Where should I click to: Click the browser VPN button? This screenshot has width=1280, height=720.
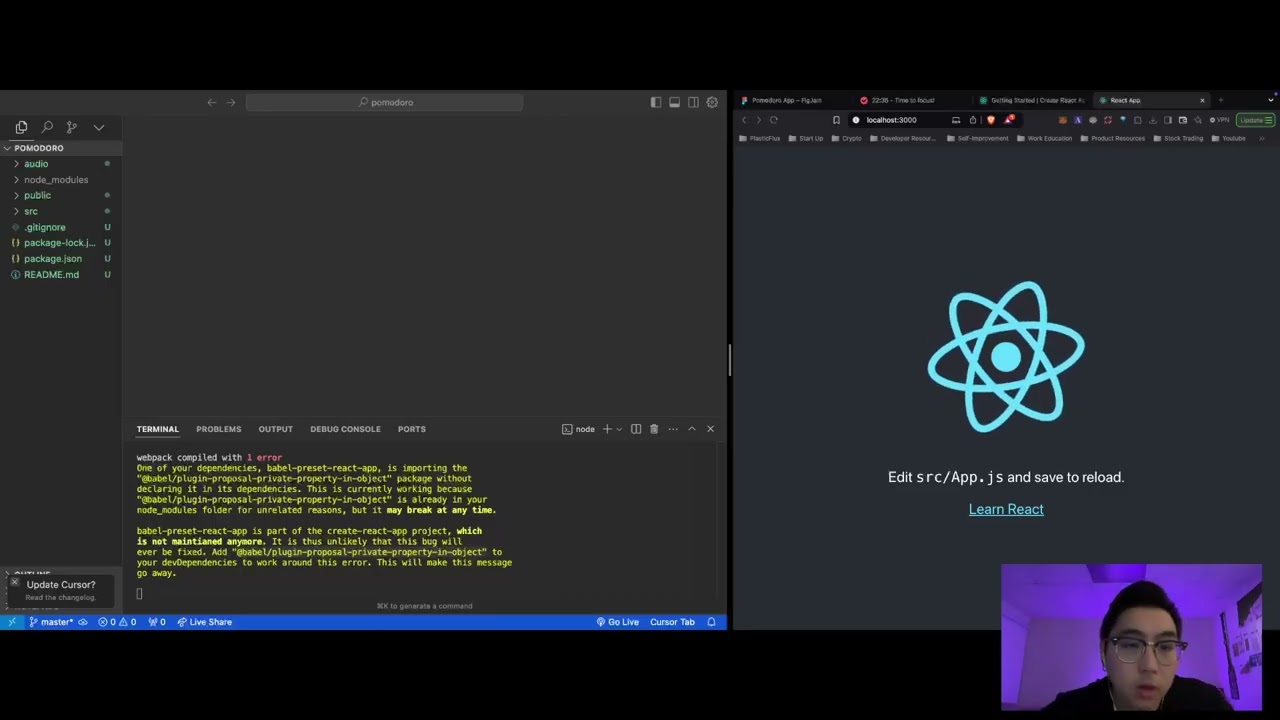coord(1220,120)
